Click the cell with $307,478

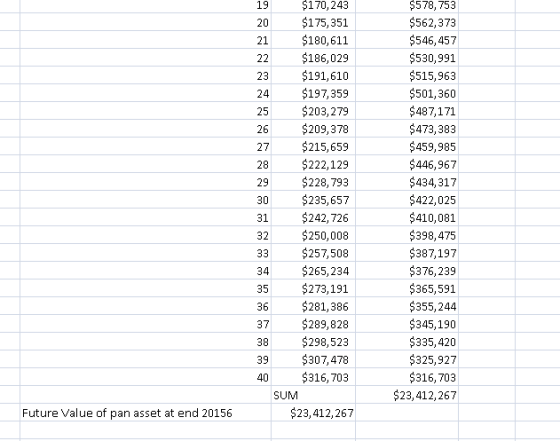click(x=314, y=359)
